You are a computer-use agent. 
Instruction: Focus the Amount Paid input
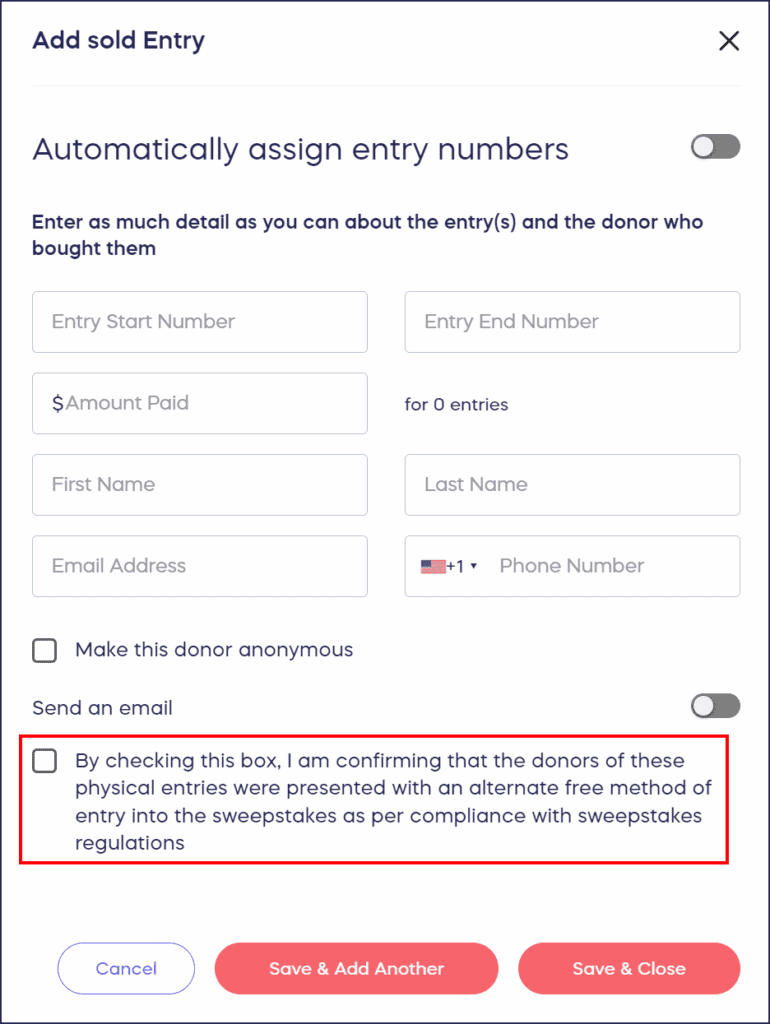[210, 403]
